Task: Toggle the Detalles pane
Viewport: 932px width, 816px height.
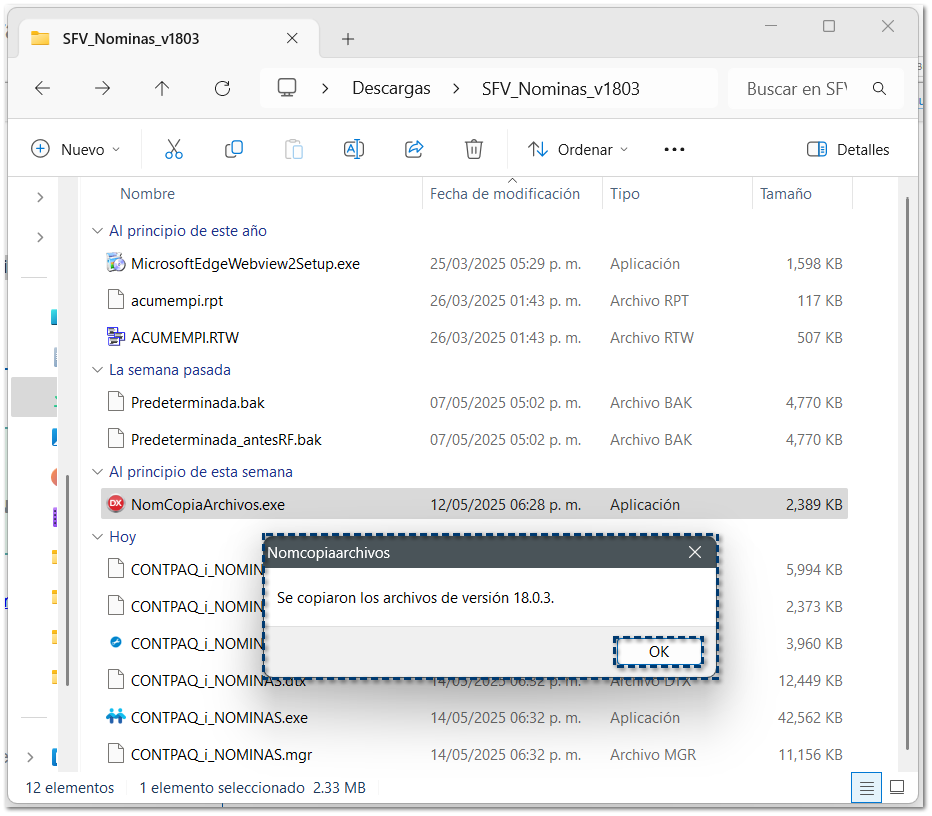Action: coord(848,149)
